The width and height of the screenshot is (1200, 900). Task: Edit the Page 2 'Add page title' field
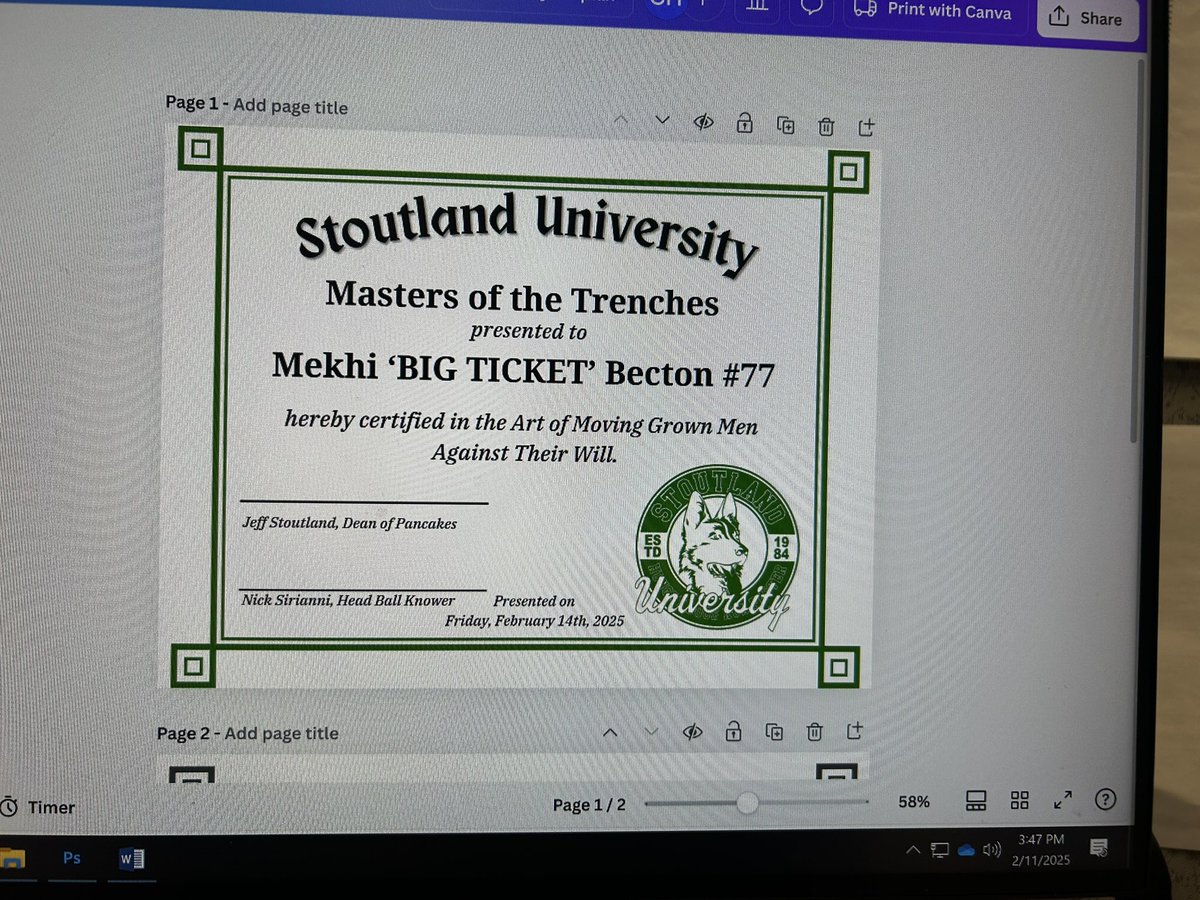click(281, 733)
